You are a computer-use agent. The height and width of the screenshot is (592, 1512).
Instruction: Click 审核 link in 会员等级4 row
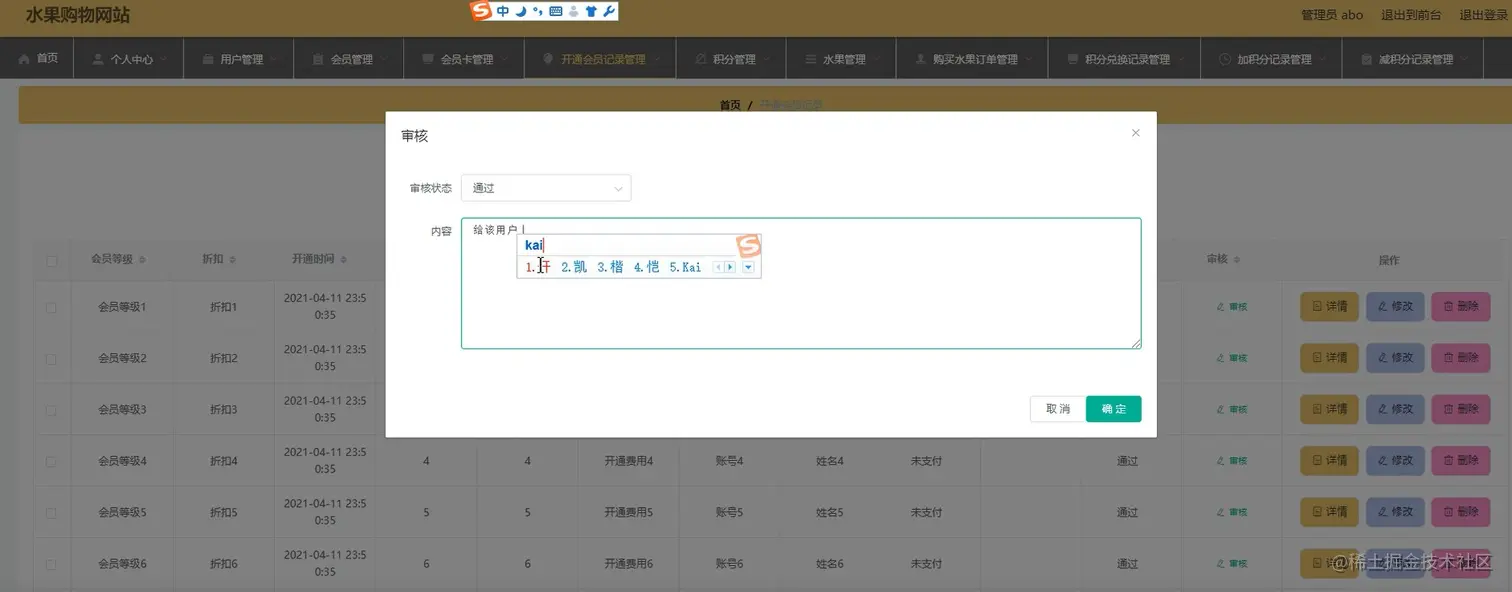[1232, 461]
